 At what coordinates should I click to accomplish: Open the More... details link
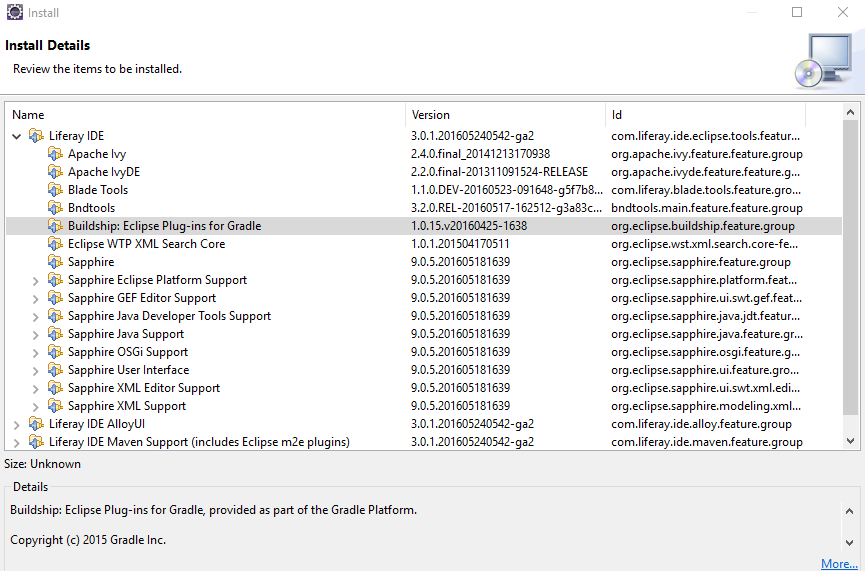tap(839, 563)
